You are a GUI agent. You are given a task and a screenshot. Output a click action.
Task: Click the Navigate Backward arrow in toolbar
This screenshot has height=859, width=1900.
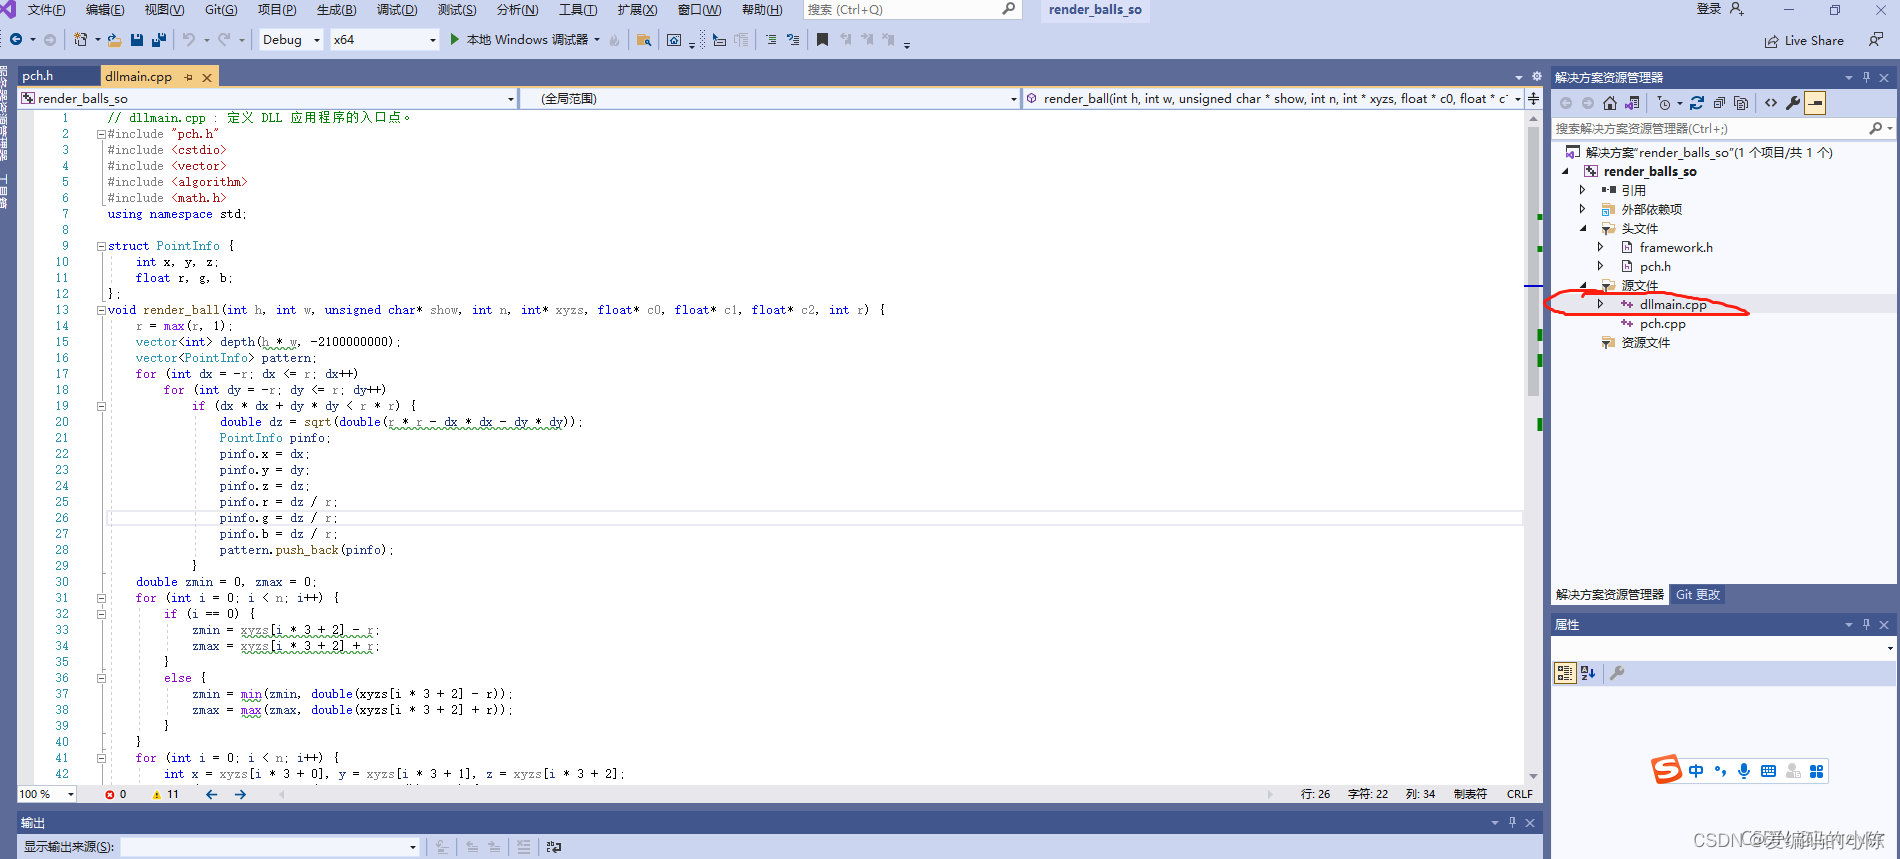click(16, 40)
